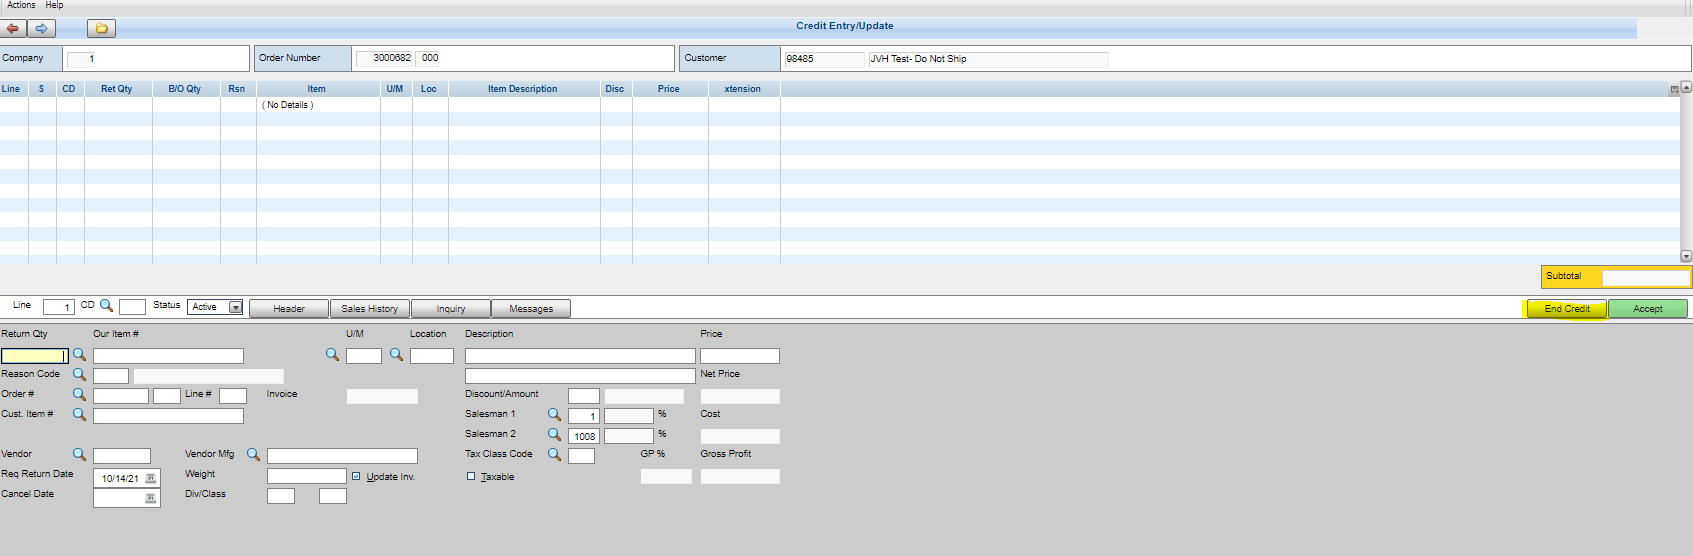The height and width of the screenshot is (556, 1693).
Task: Click the green Accept button
Action: (x=1648, y=308)
